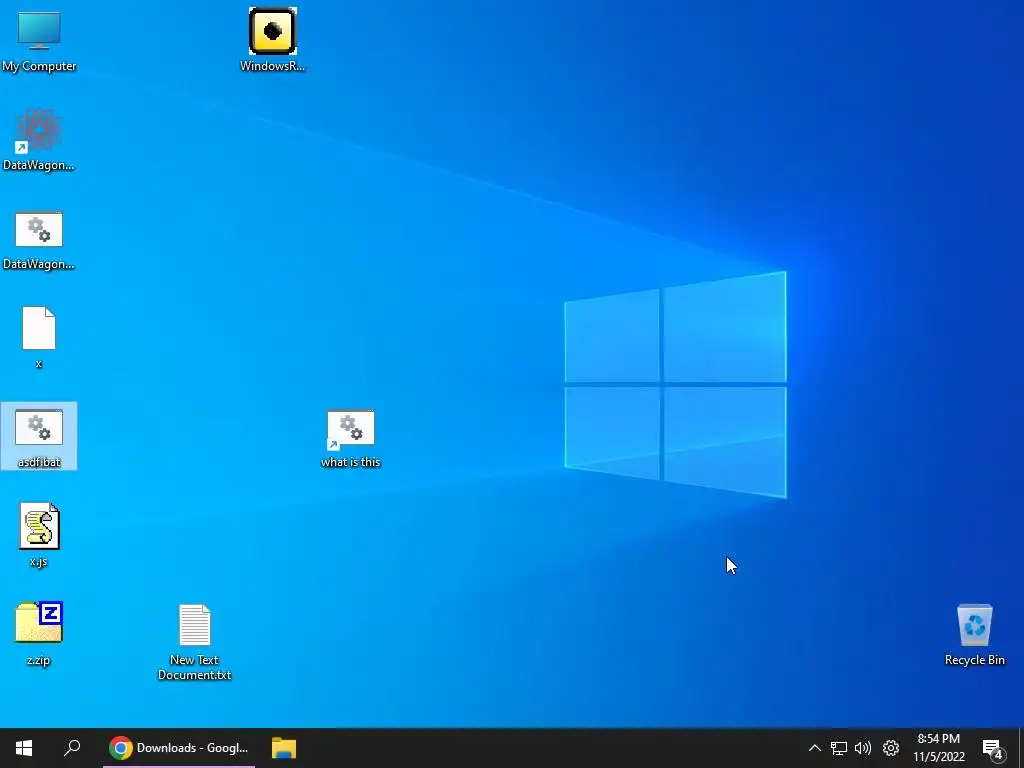1024x768 pixels.
Task: Show hidden tray icons chevron
Action: (814, 748)
